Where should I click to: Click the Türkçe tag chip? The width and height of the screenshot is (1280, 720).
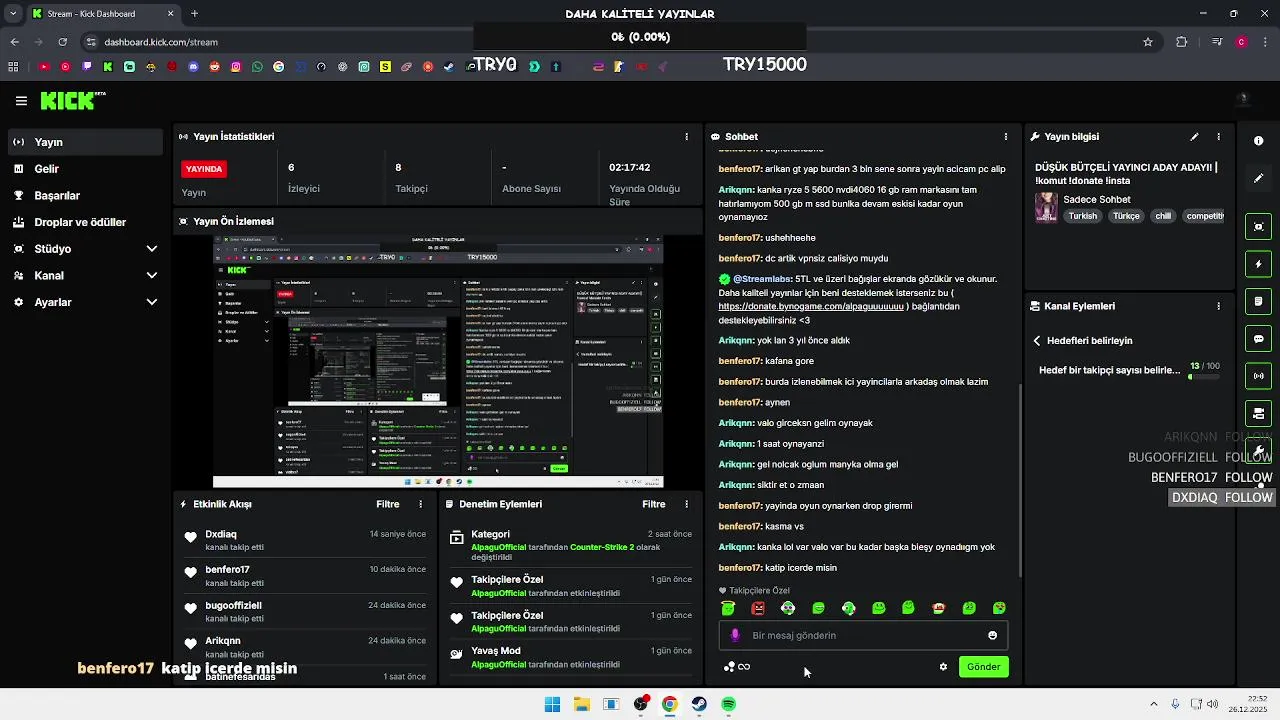(x=1126, y=216)
